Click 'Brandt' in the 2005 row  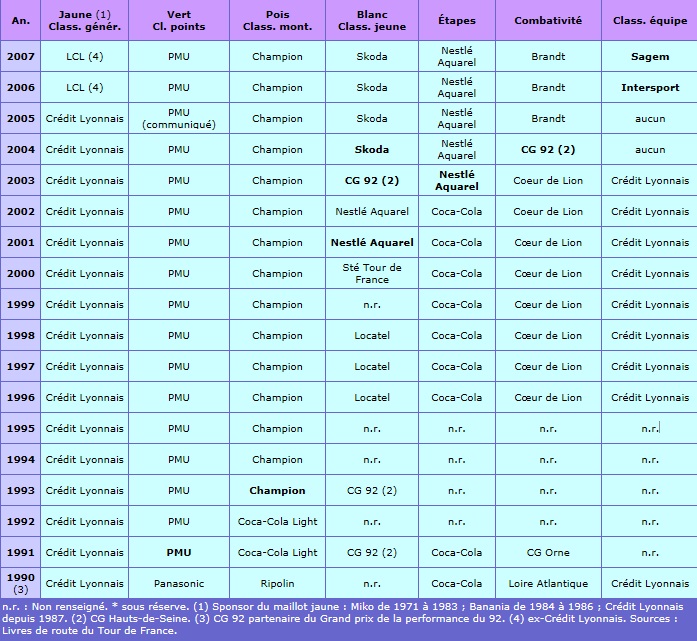548,119
